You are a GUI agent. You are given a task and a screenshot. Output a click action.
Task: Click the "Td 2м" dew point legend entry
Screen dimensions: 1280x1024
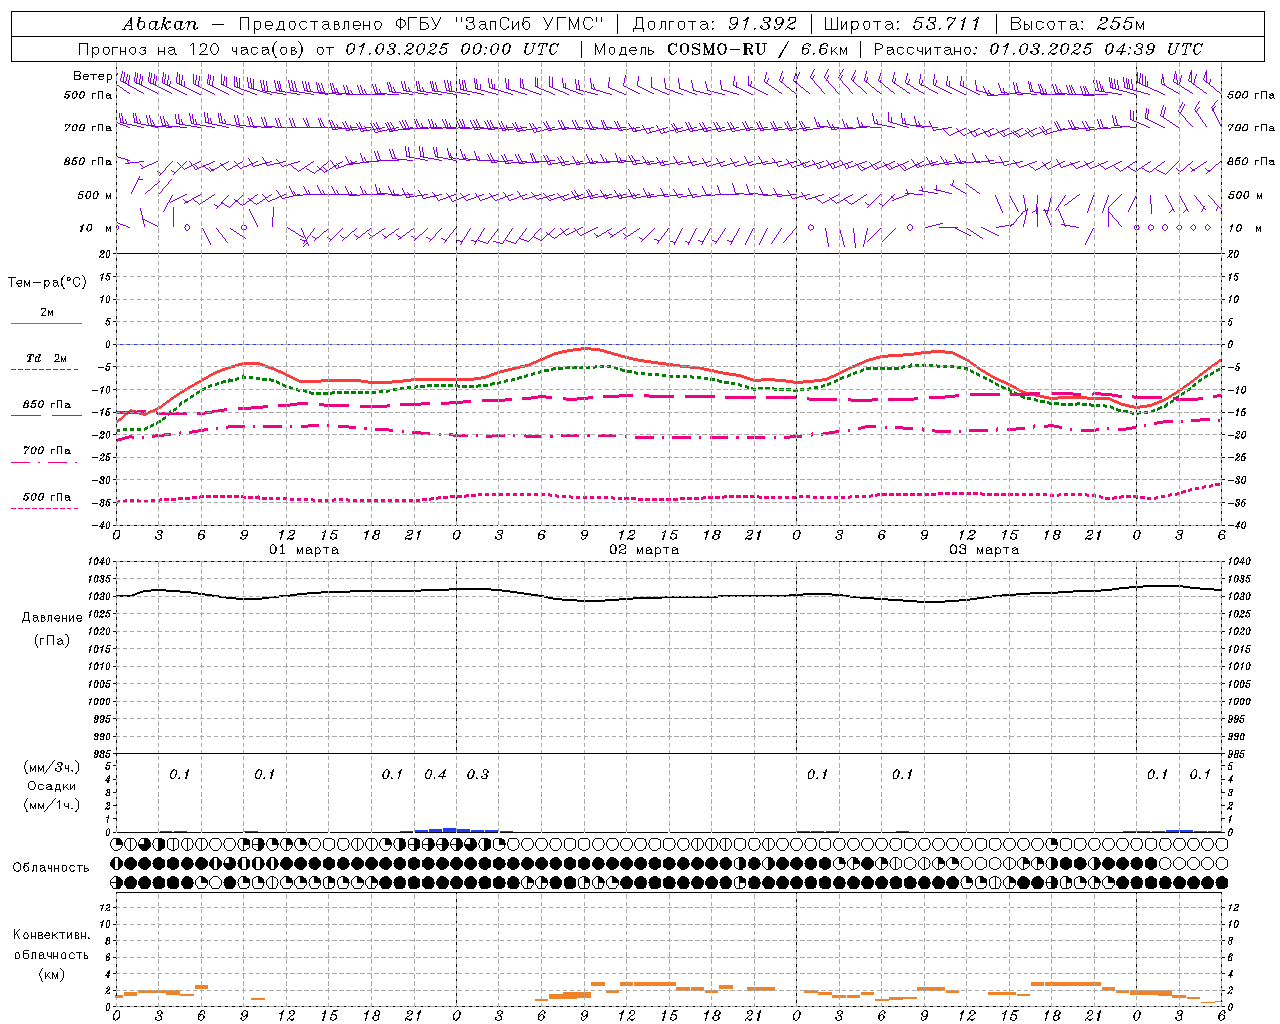(x=46, y=358)
